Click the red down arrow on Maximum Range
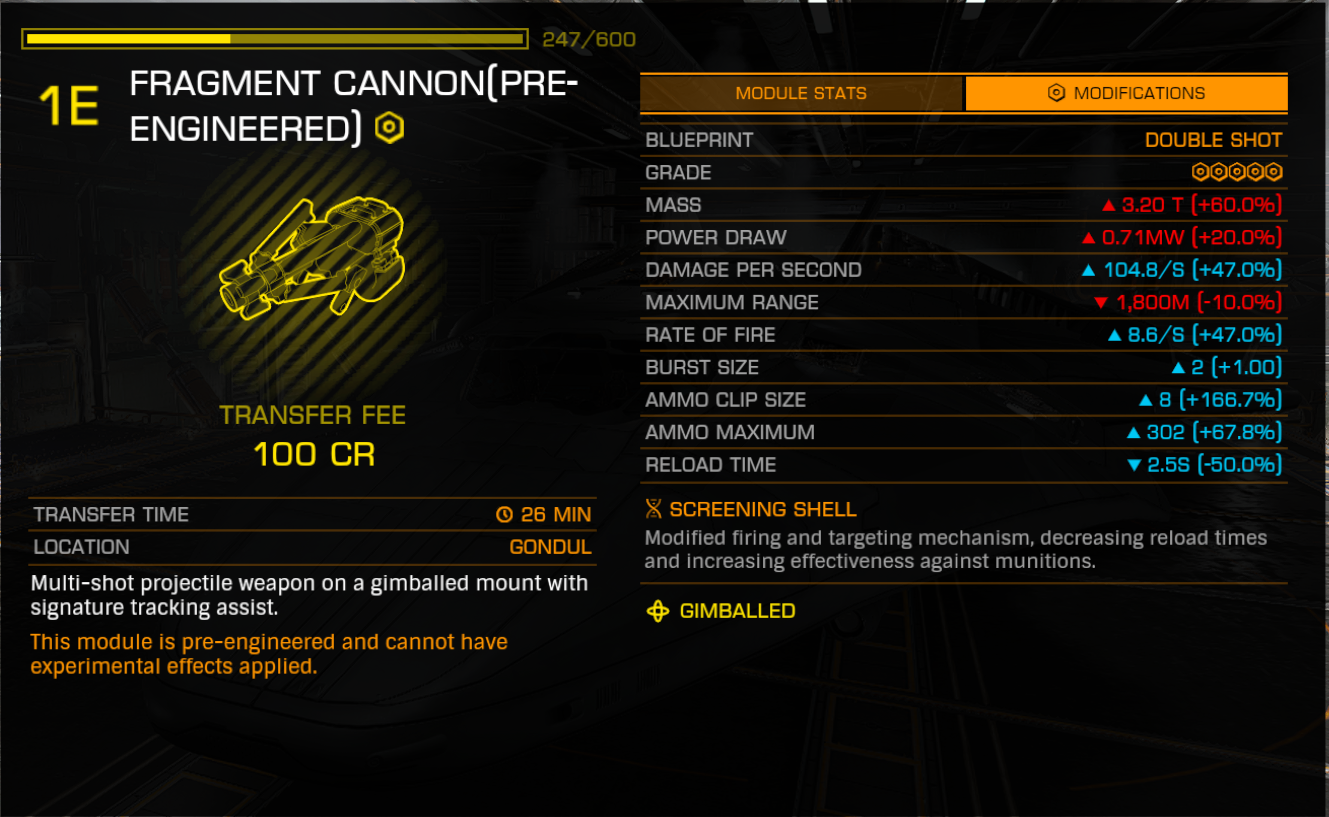Image resolution: width=1329 pixels, height=817 pixels. [1101, 302]
